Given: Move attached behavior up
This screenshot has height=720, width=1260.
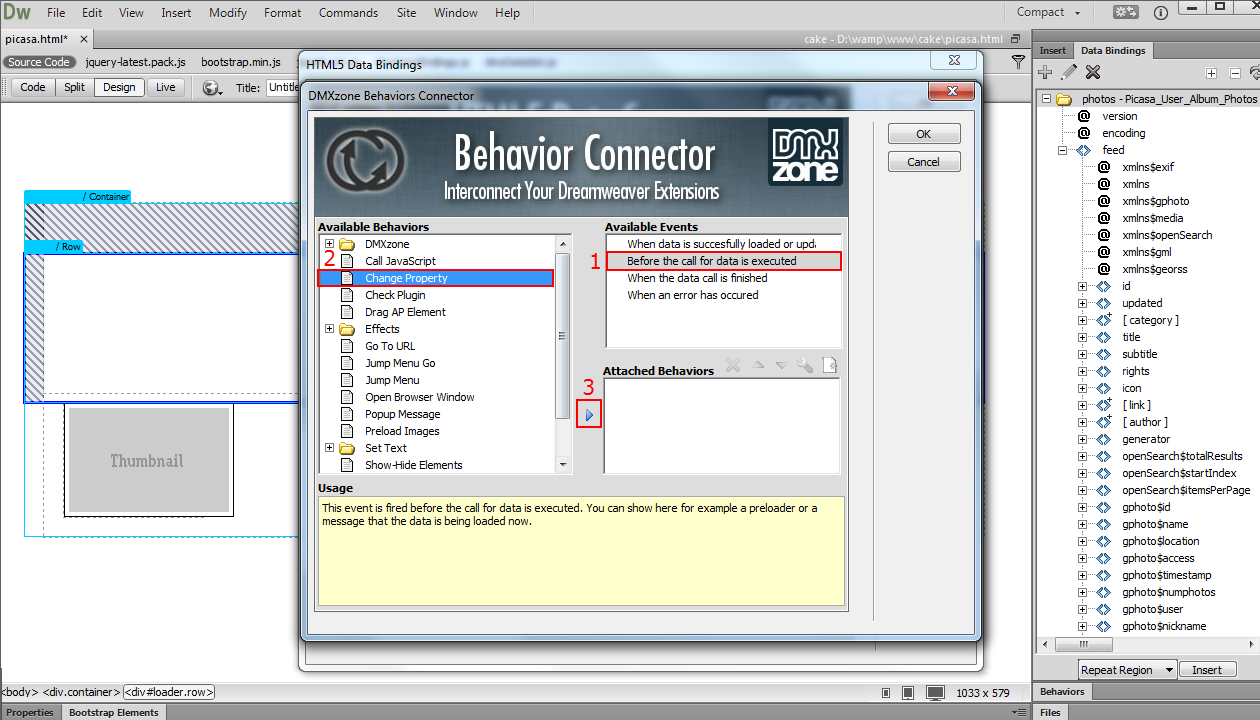Looking at the screenshot, I should (x=758, y=366).
